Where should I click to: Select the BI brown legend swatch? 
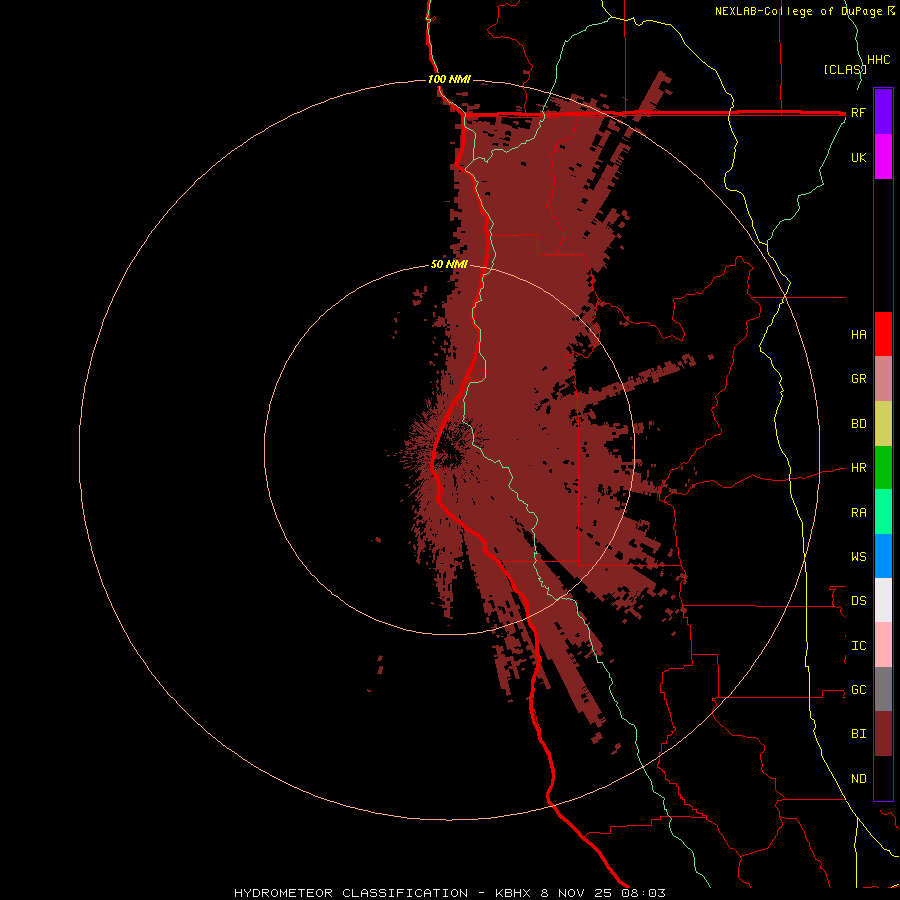pos(883,734)
